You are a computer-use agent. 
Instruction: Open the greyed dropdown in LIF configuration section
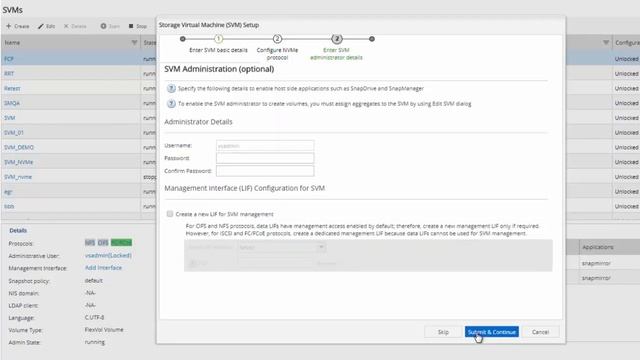pyautogui.click(x=282, y=247)
